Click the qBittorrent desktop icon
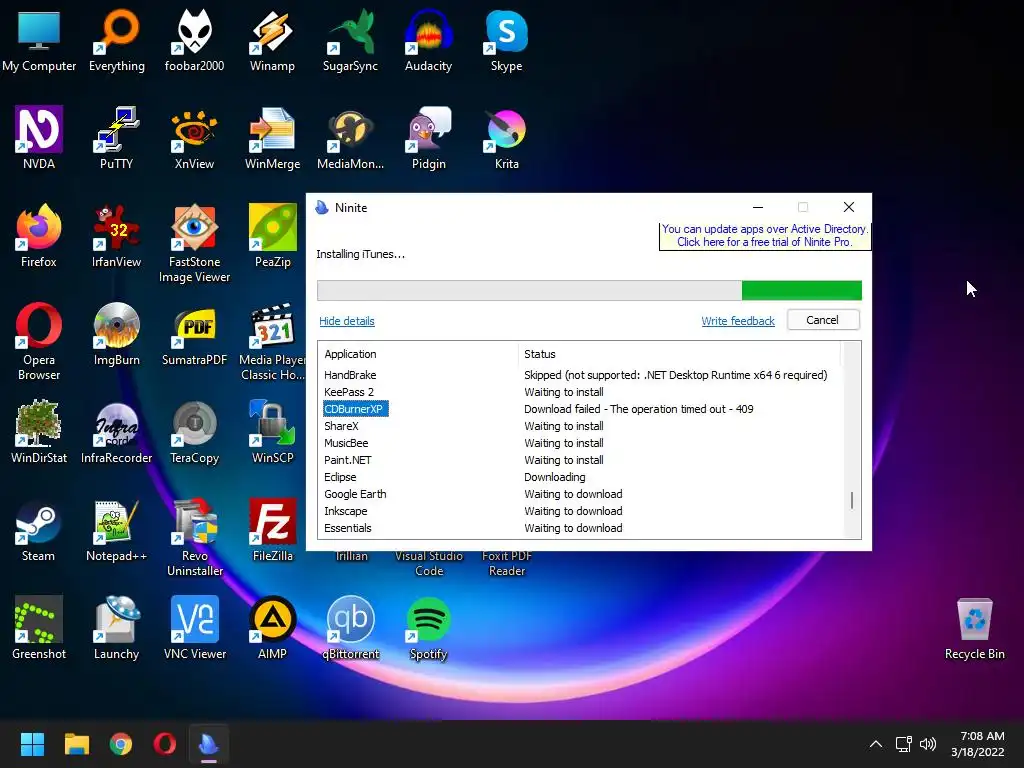The width and height of the screenshot is (1024, 768). point(351,628)
